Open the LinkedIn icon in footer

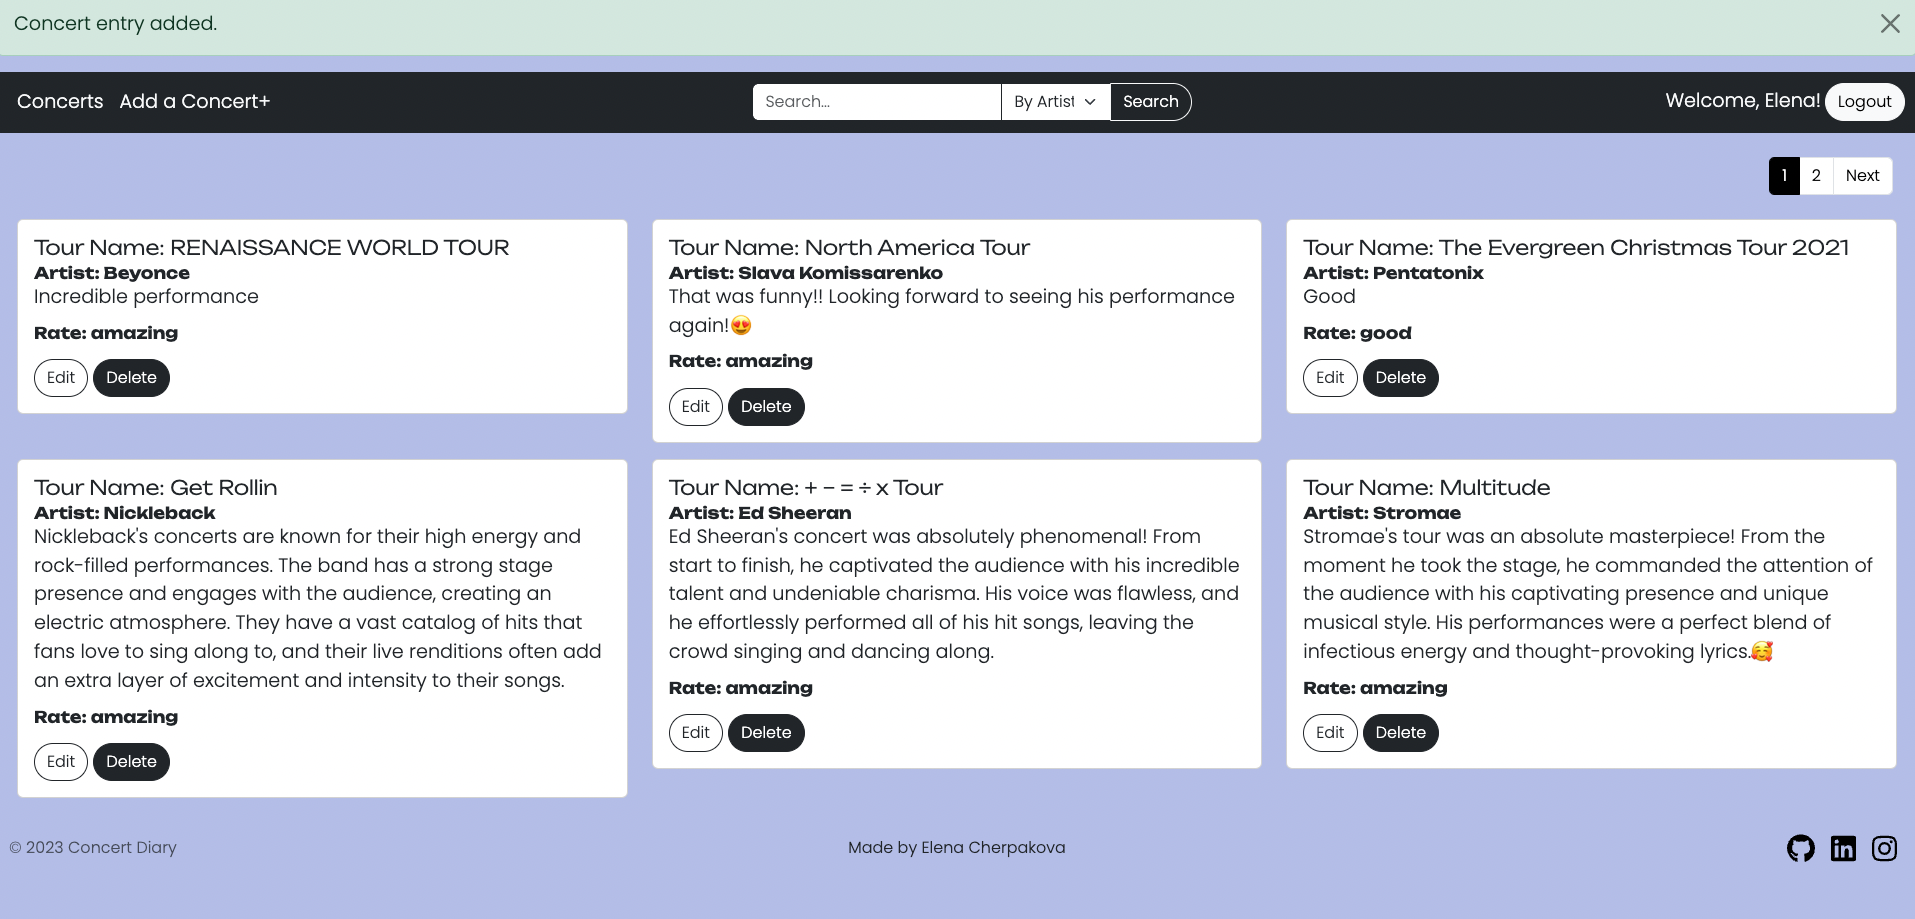pos(1843,849)
